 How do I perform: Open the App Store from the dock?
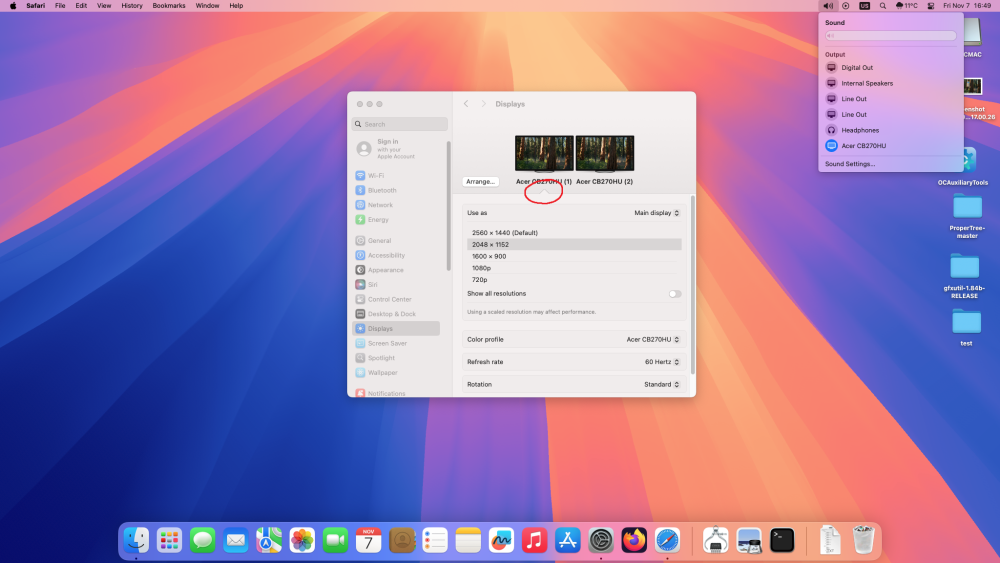coord(568,540)
